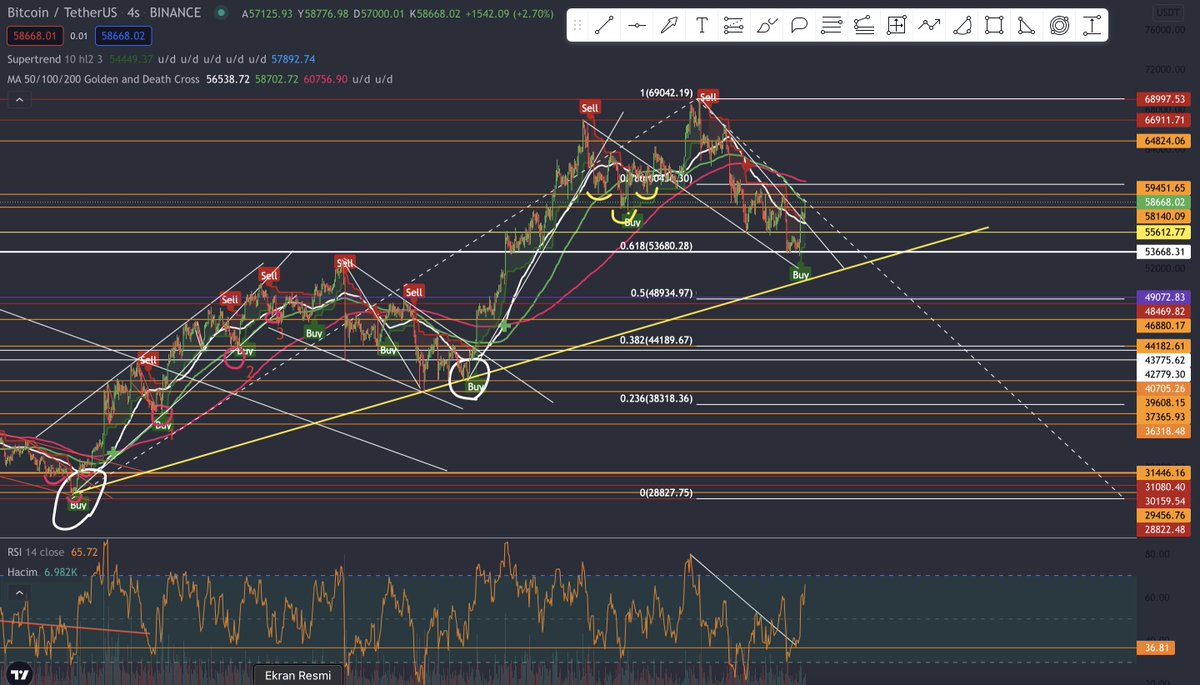Screen dimensions: 1200x685
Task: Click the 0.5(48934.97) Fibonacci level label
Action: click(662, 294)
